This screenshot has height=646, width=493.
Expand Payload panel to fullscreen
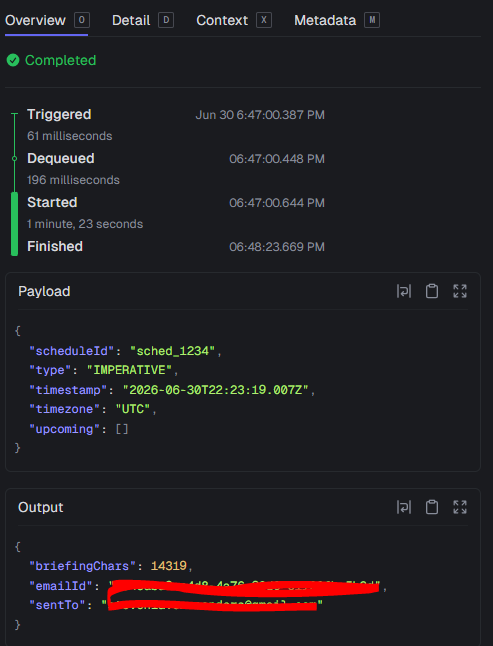[460, 291]
